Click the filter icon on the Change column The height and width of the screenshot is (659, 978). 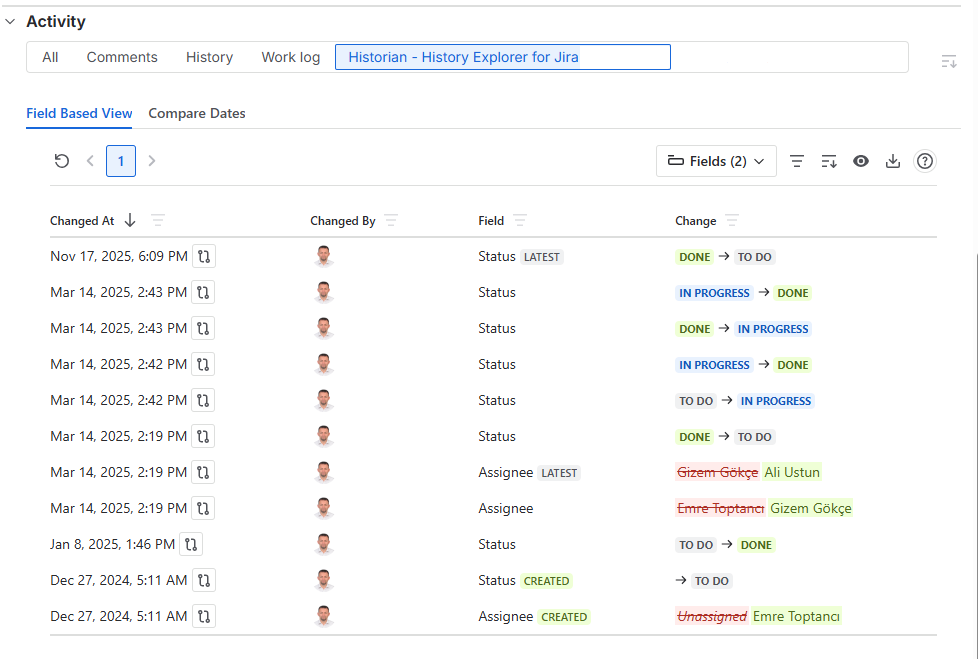coord(734,220)
